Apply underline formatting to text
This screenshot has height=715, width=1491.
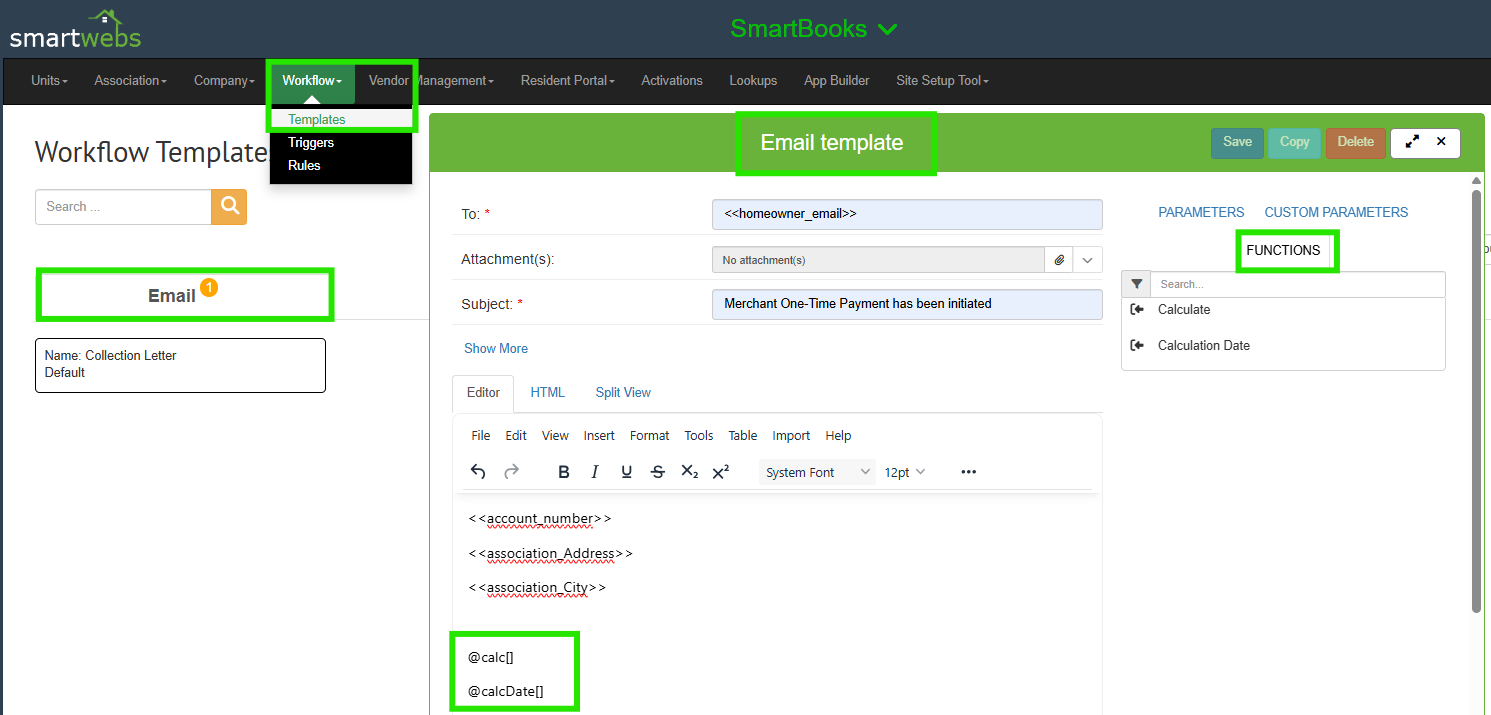coord(626,472)
